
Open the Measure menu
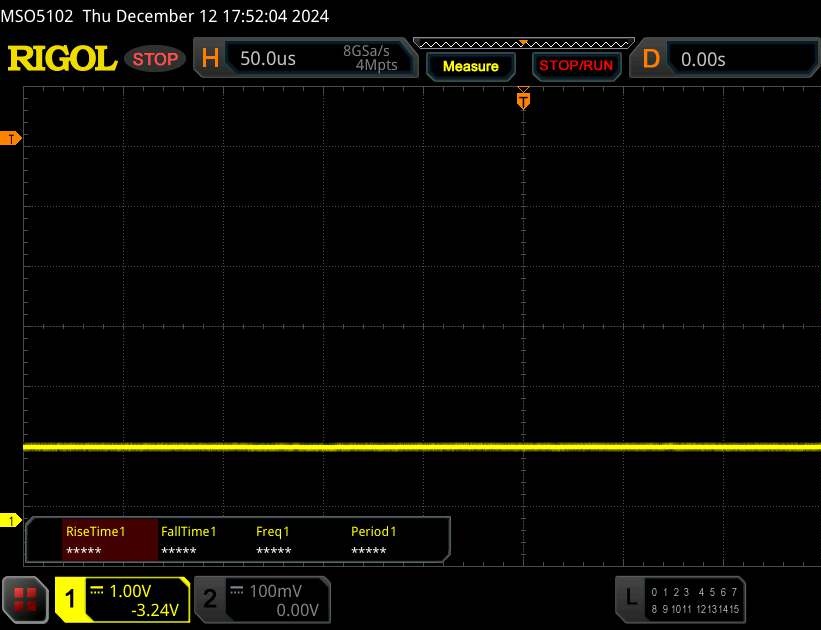click(471, 67)
